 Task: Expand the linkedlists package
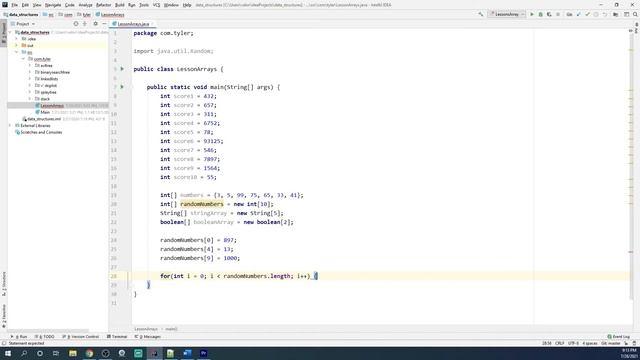pyautogui.click(x=30, y=79)
